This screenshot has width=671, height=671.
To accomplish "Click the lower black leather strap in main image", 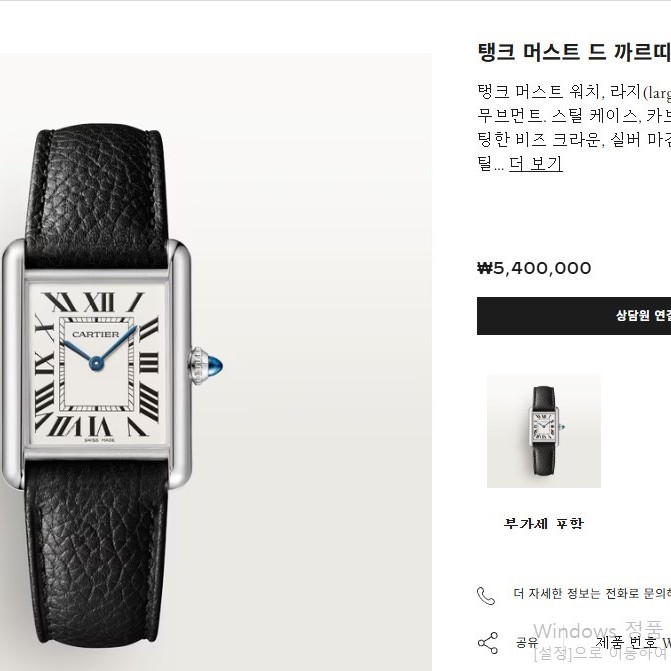I will (x=97, y=554).
